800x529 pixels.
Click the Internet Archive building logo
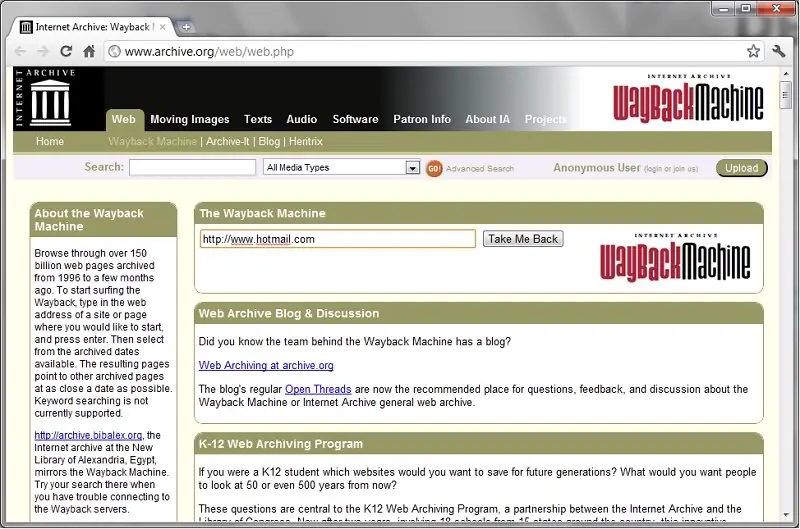point(49,103)
